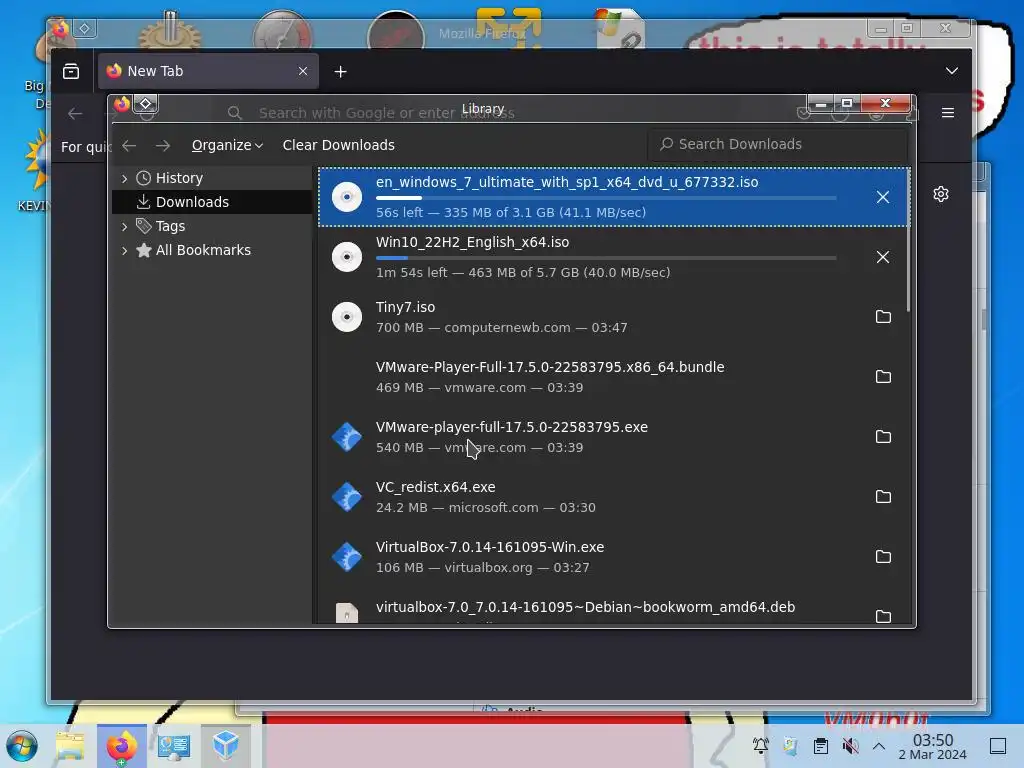
Task: Click the VirtualBox Win.exe file icon
Action: click(x=347, y=557)
